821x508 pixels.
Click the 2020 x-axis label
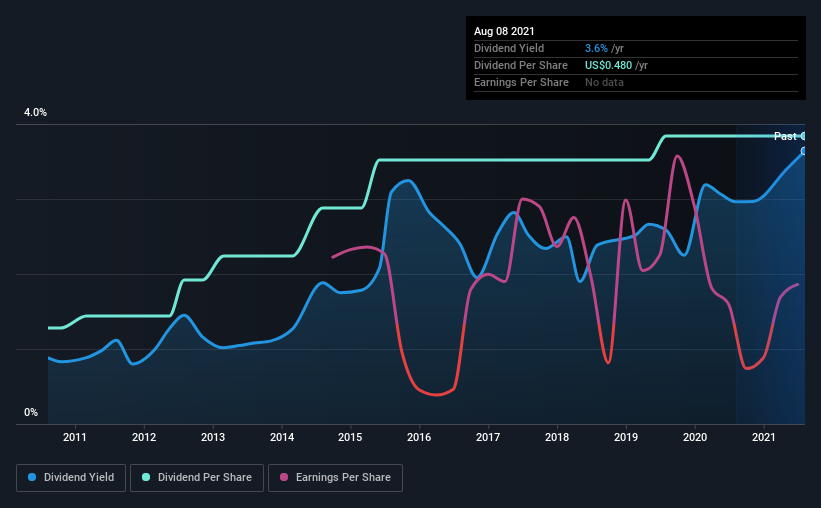tap(695, 437)
